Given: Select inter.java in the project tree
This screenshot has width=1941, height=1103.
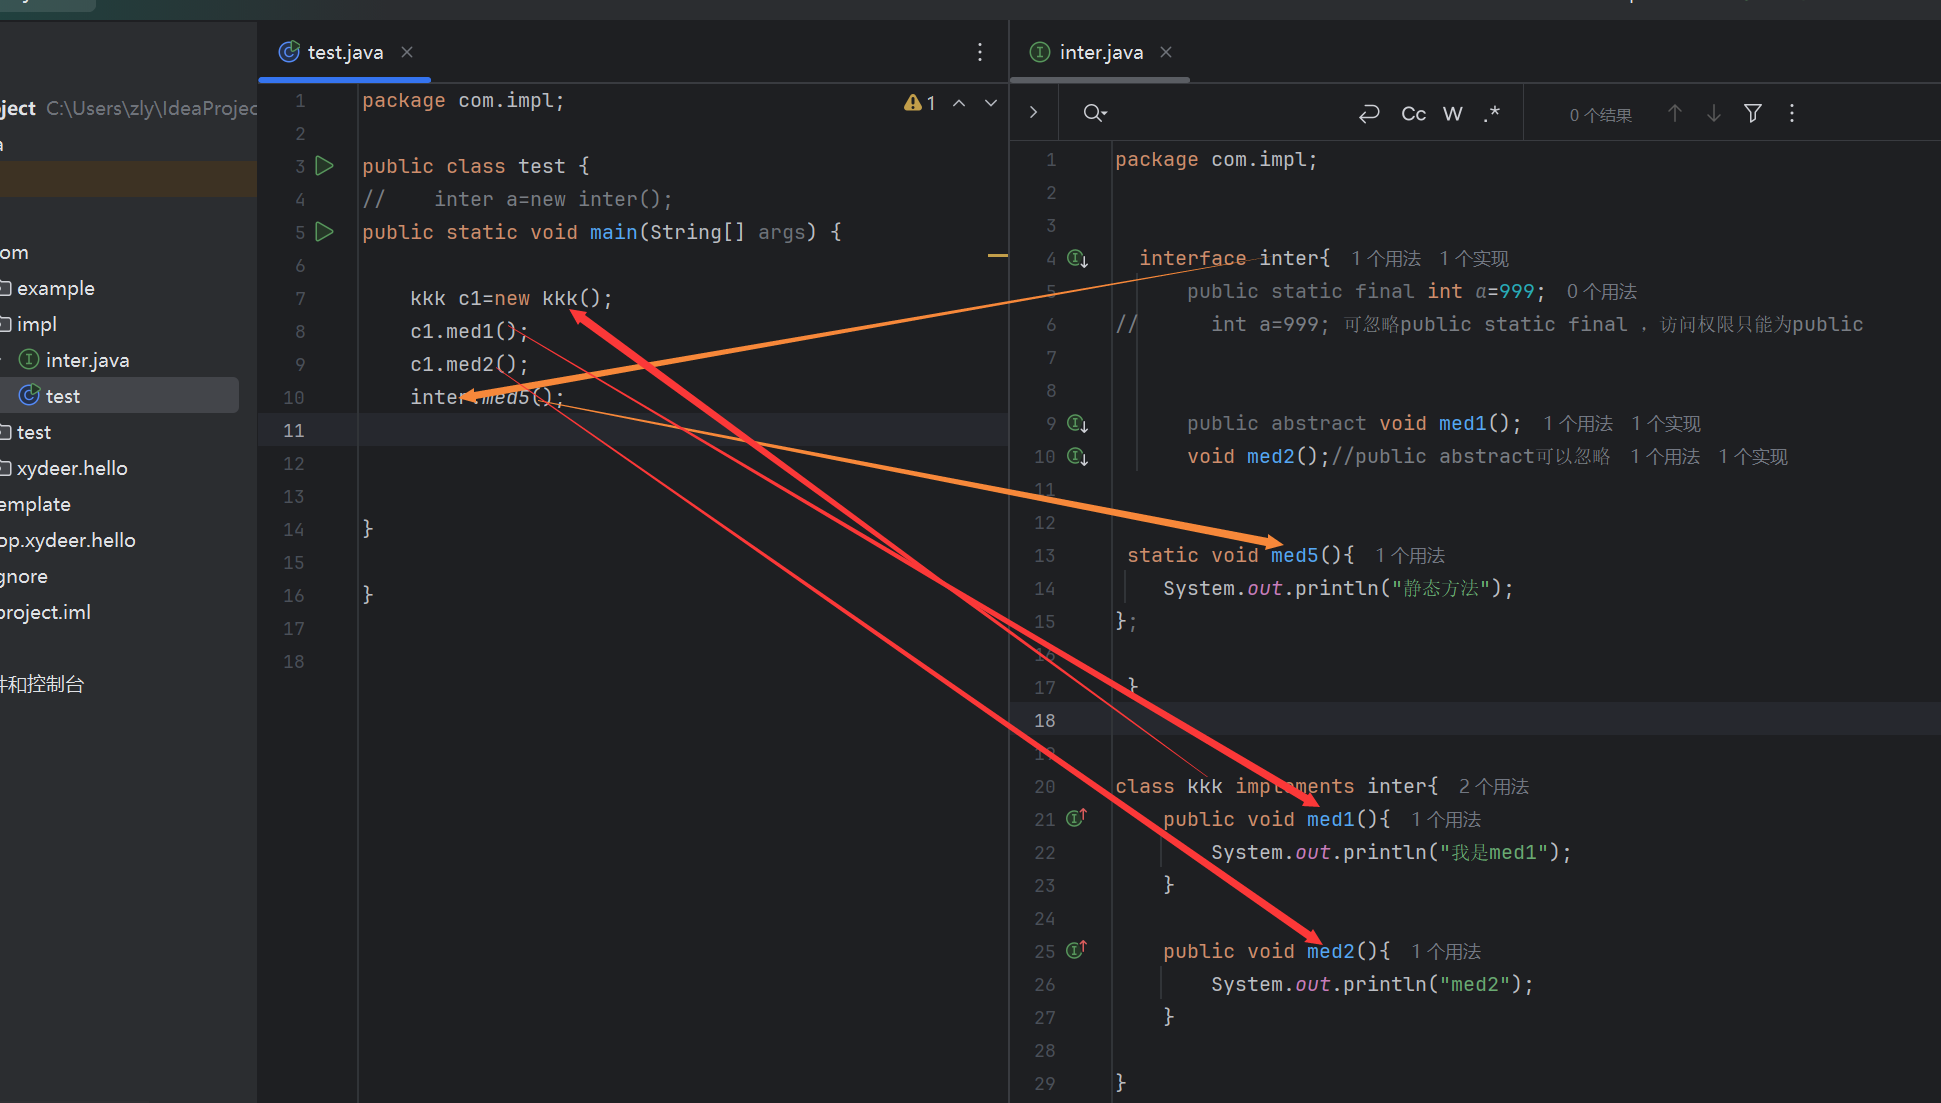Looking at the screenshot, I should click(87, 360).
